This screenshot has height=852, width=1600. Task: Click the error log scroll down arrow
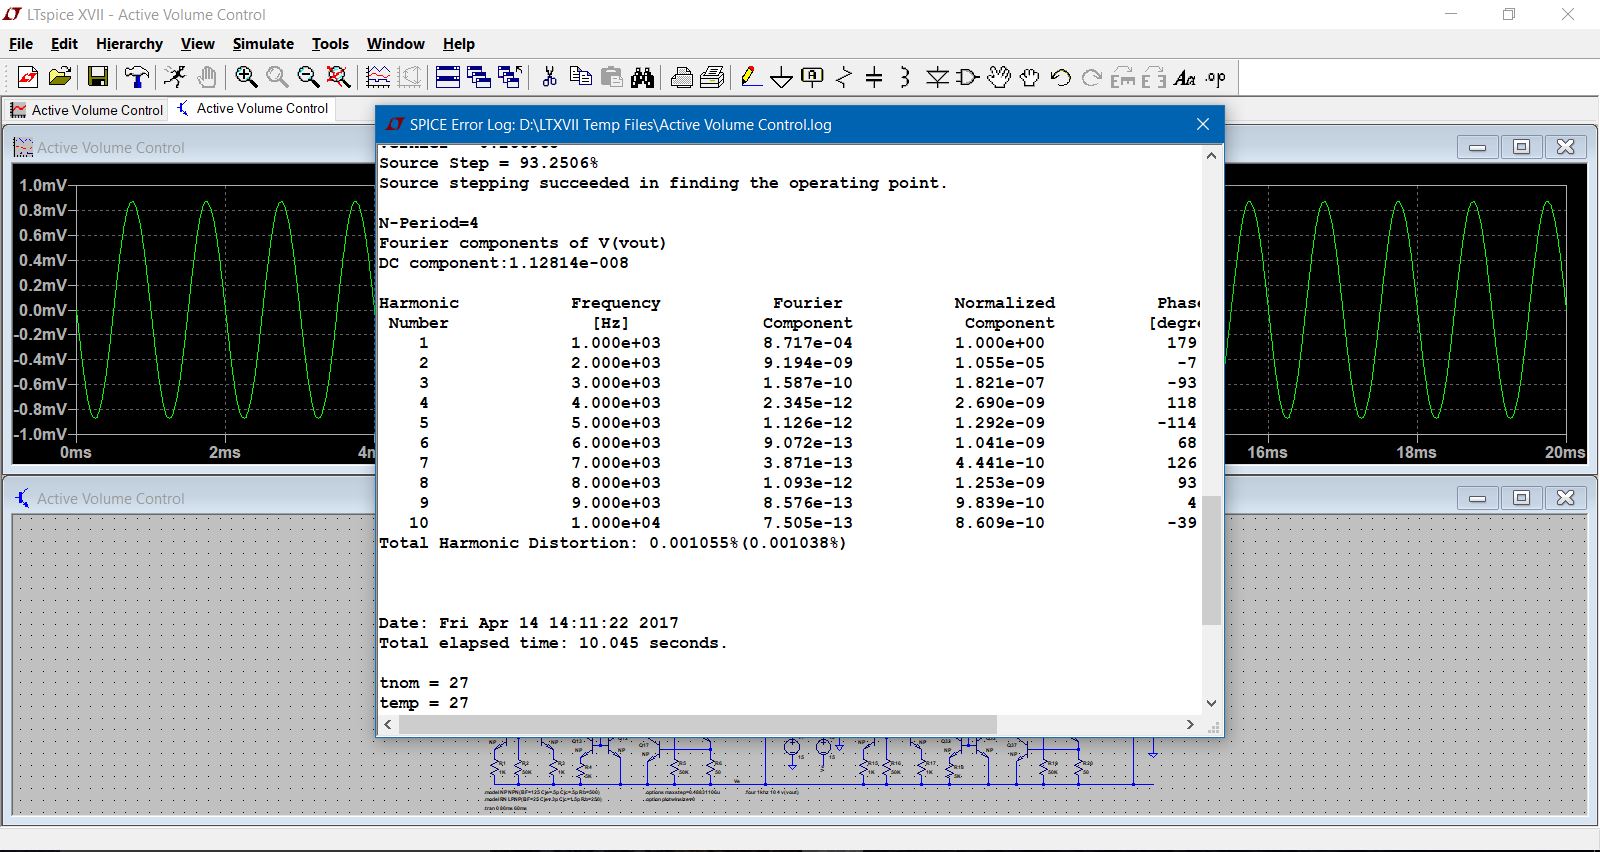coord(1211,703)
